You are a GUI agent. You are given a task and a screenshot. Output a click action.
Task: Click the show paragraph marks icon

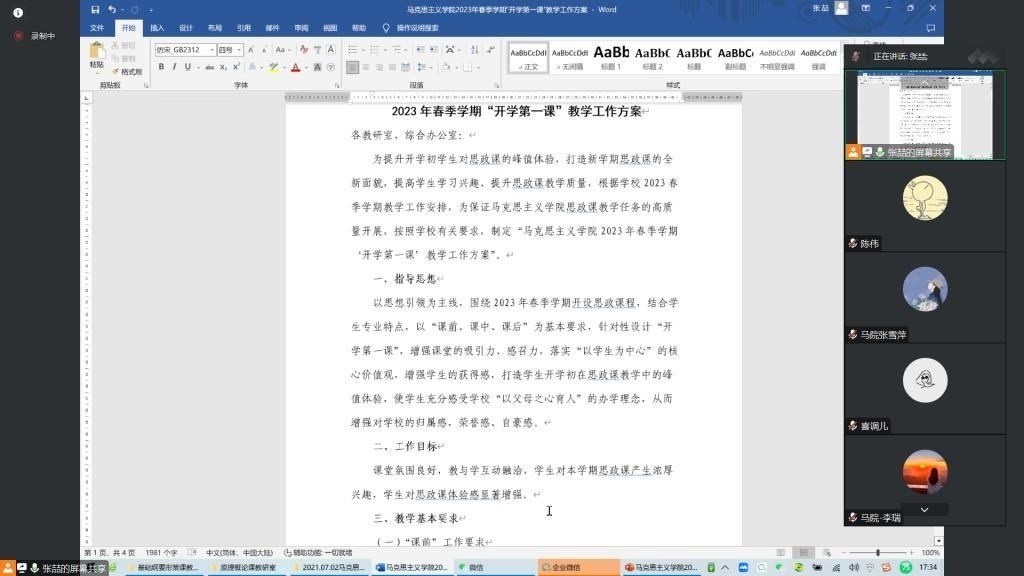coord(490,50)
